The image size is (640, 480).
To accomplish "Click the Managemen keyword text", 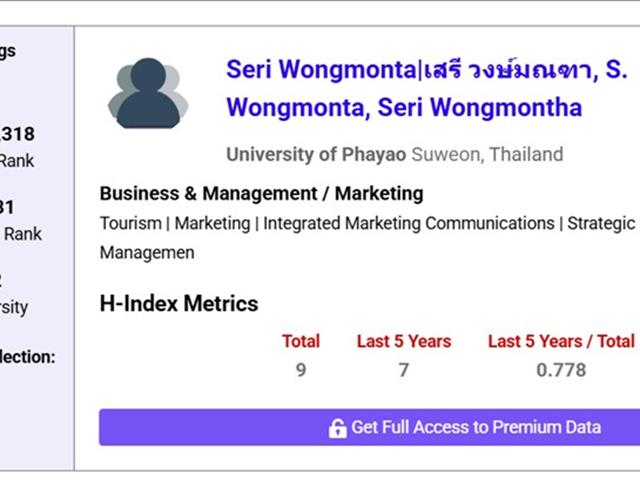I will click(147, 253).
